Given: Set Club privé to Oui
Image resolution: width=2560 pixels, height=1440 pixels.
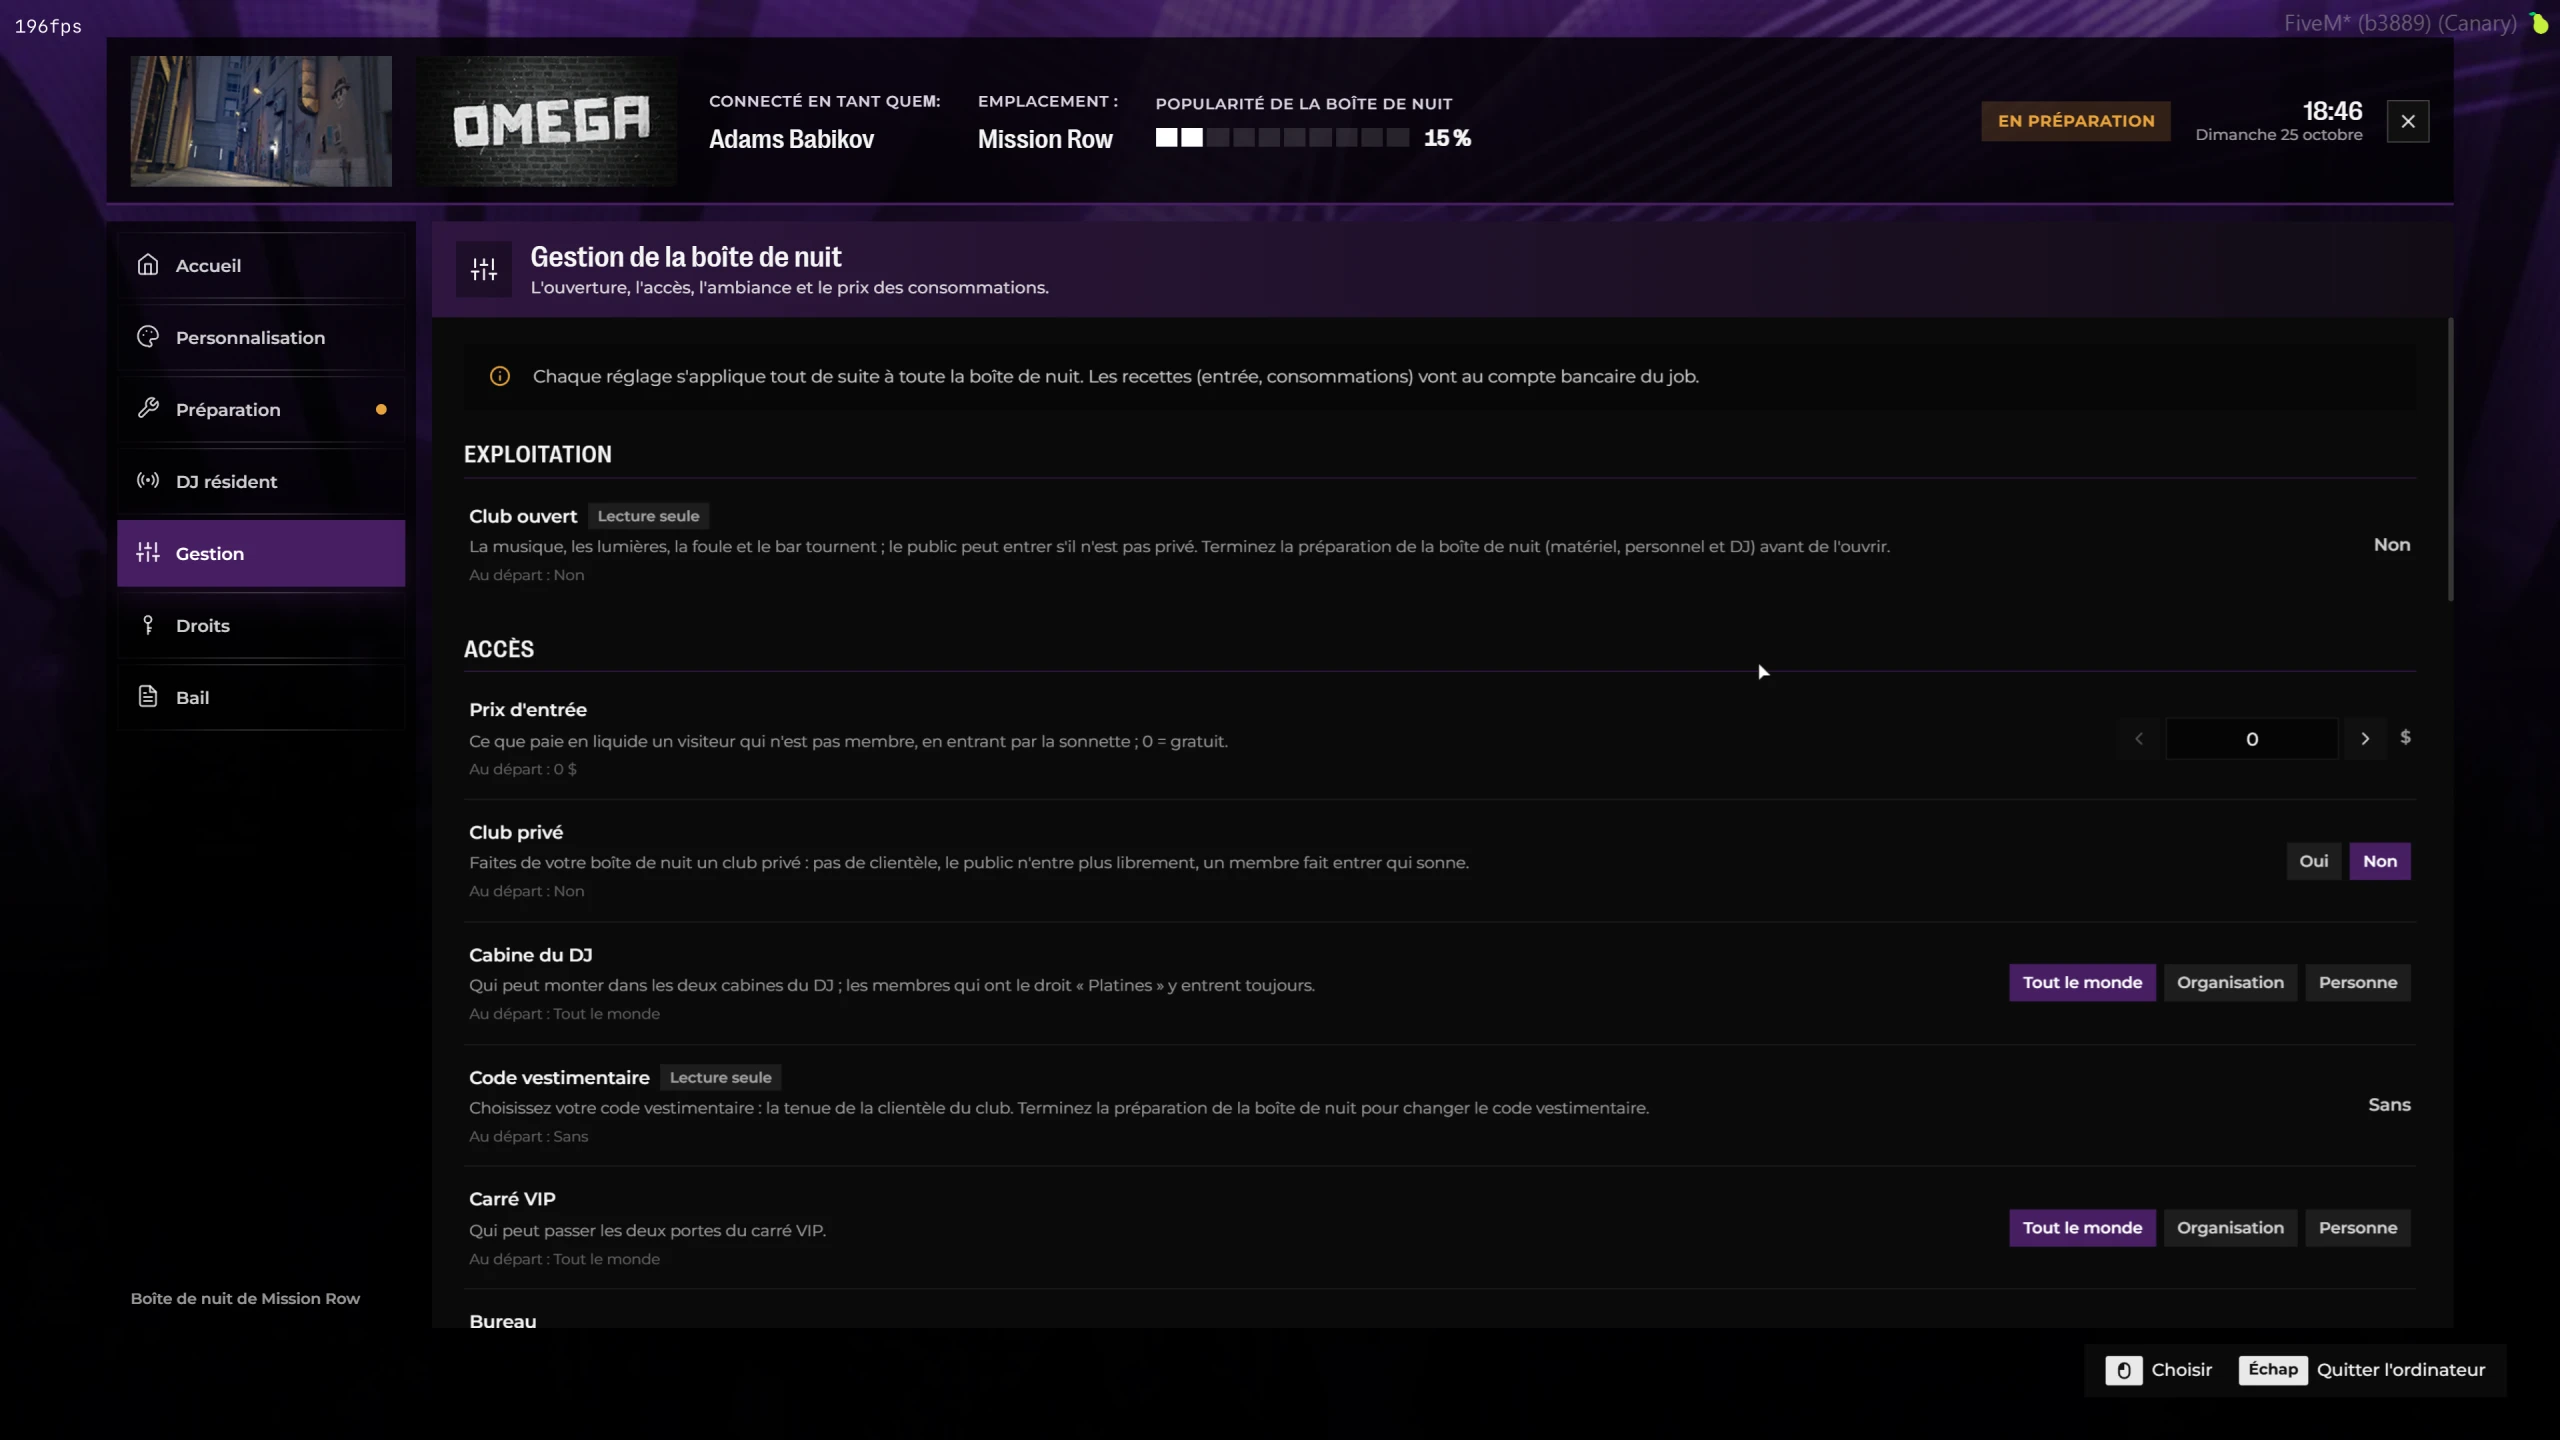Looking at the screenshot, I should pyautogui.click(x=2313, y=861).
